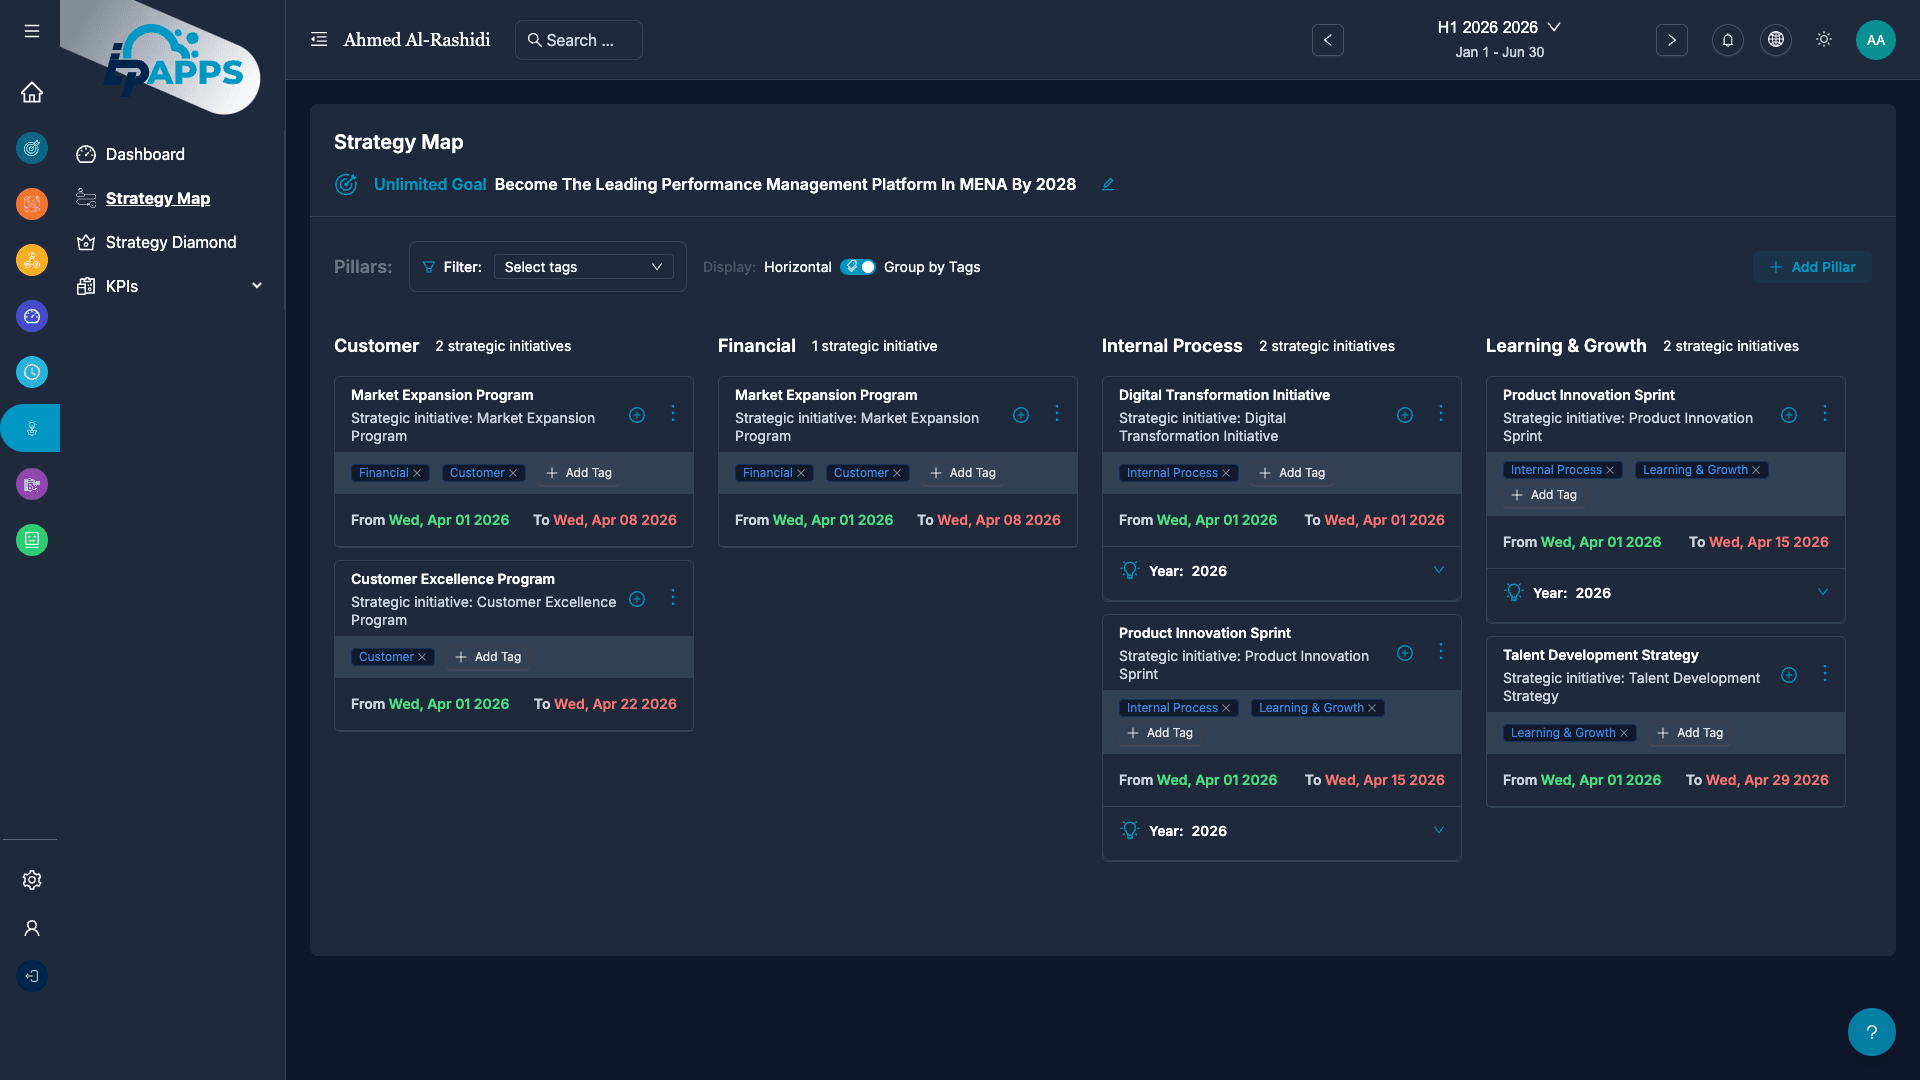
Task: Click the notifications bell icon
Action: 1727,40
